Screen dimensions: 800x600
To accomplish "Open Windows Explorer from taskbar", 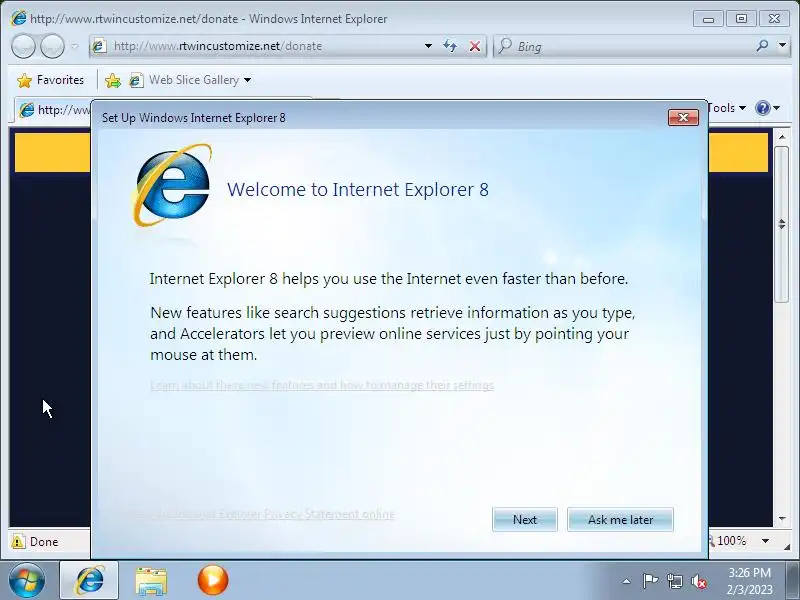I will (x=151, y=581).
